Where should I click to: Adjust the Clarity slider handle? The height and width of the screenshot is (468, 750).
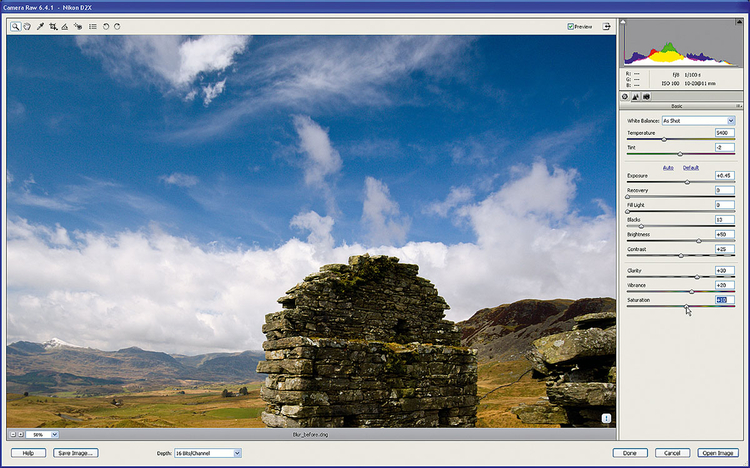(697, 277)
